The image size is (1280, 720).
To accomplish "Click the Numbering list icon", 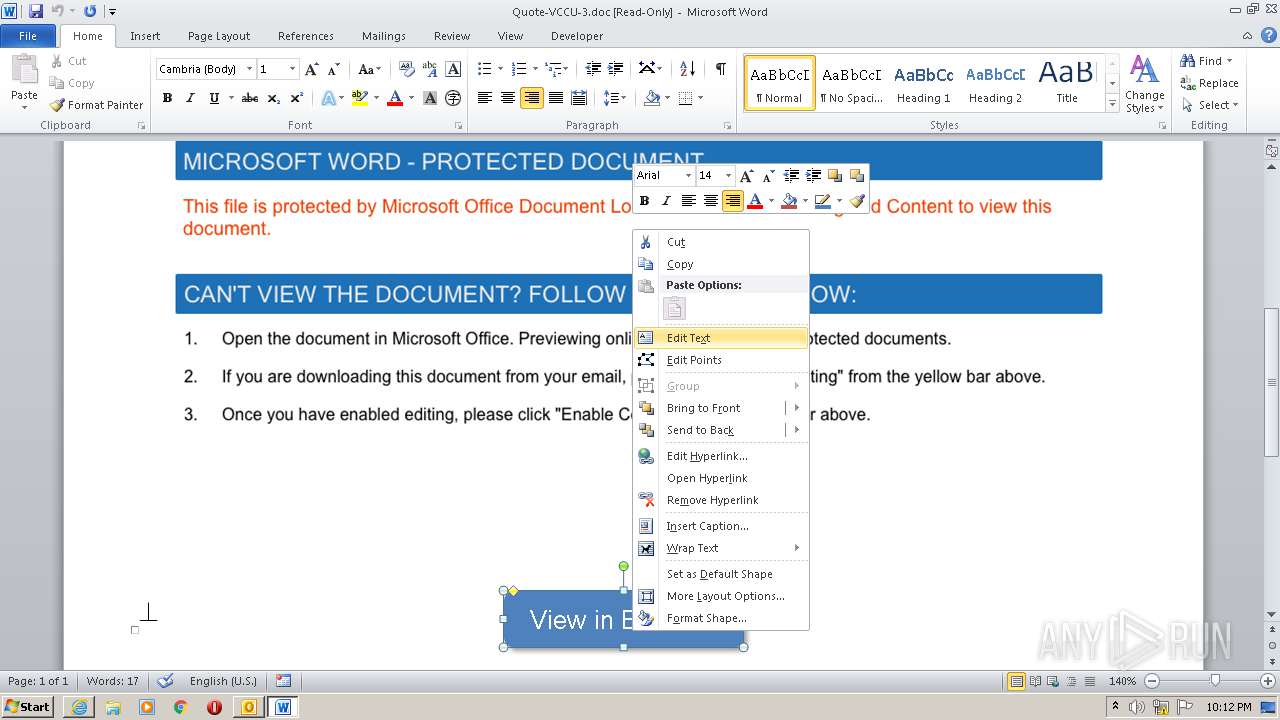I will click(x=519, y=69).
